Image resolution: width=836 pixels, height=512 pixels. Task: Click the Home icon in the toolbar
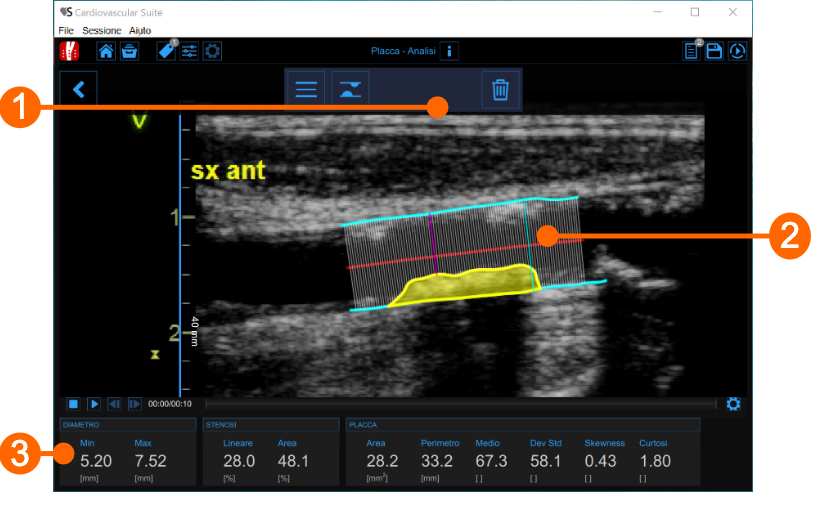(105, 52)
